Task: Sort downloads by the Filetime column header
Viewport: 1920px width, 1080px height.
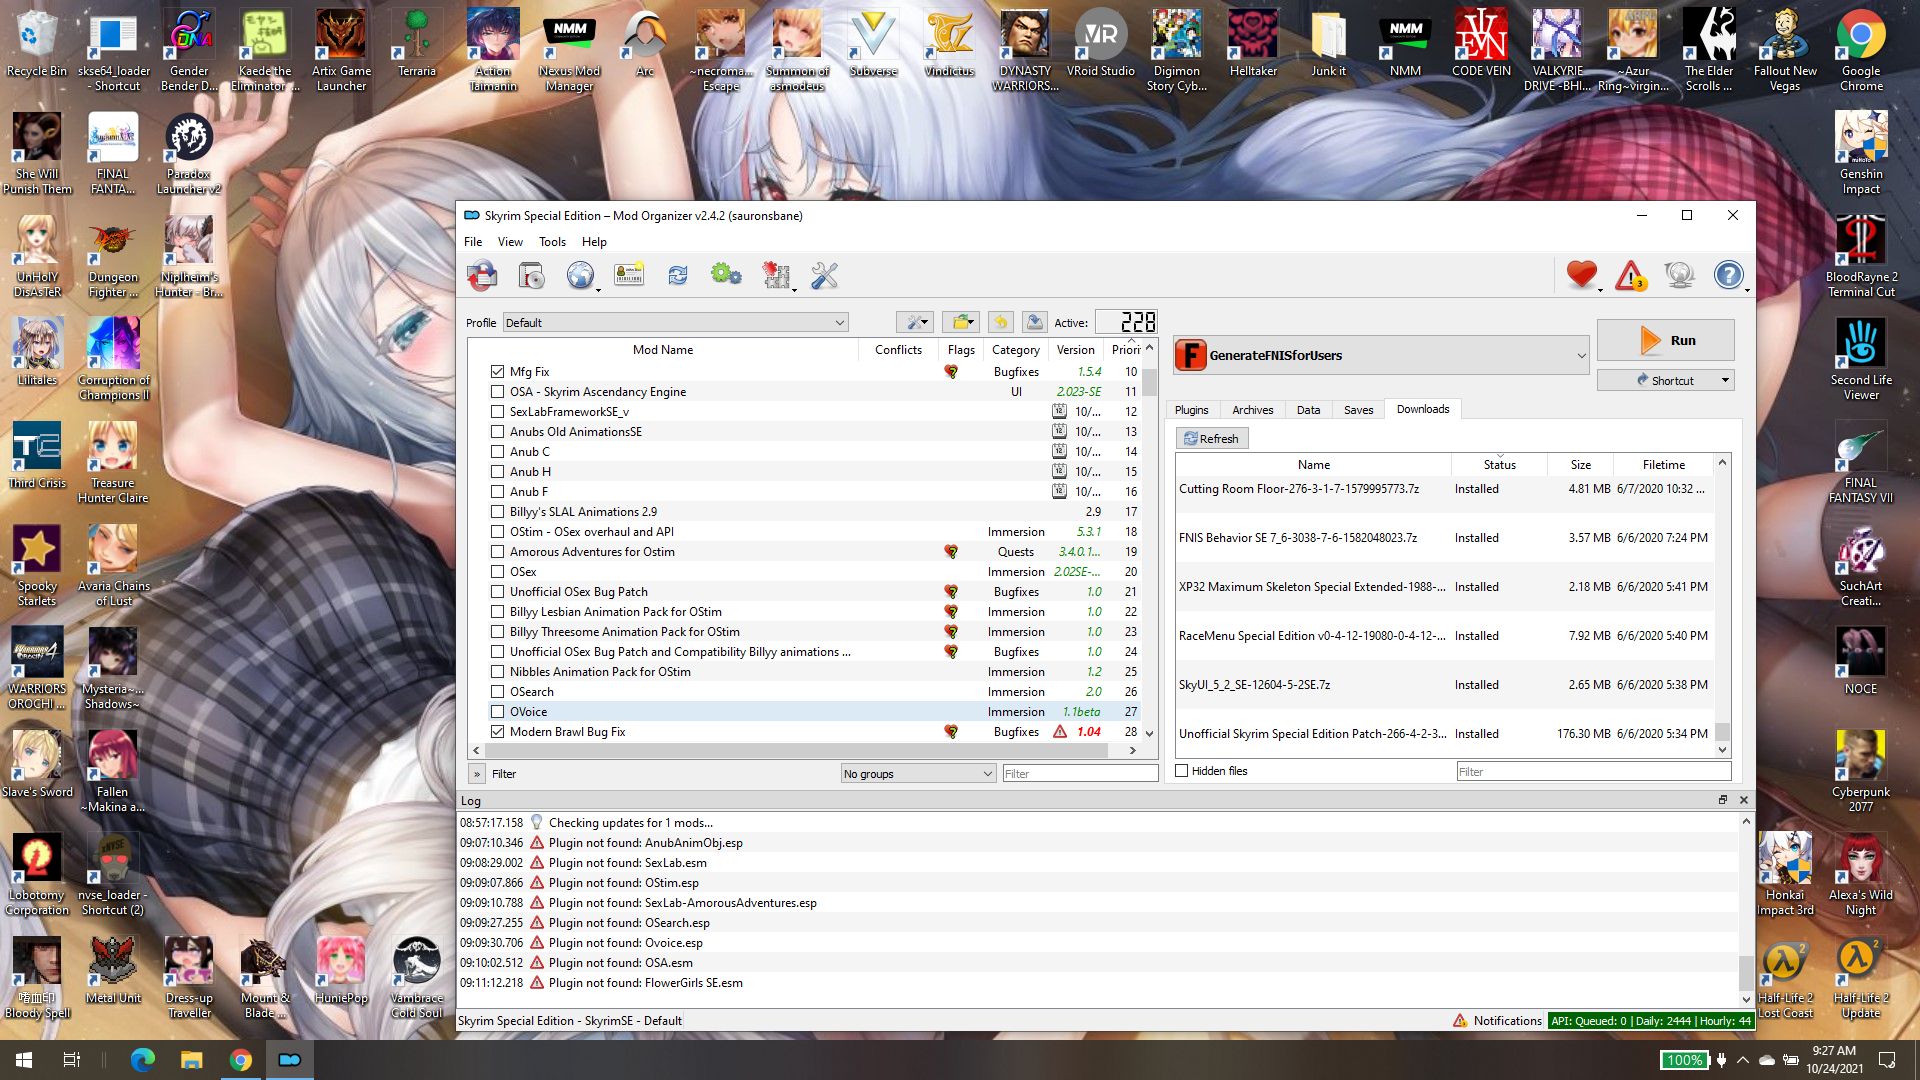Action: pos(1663,465)
